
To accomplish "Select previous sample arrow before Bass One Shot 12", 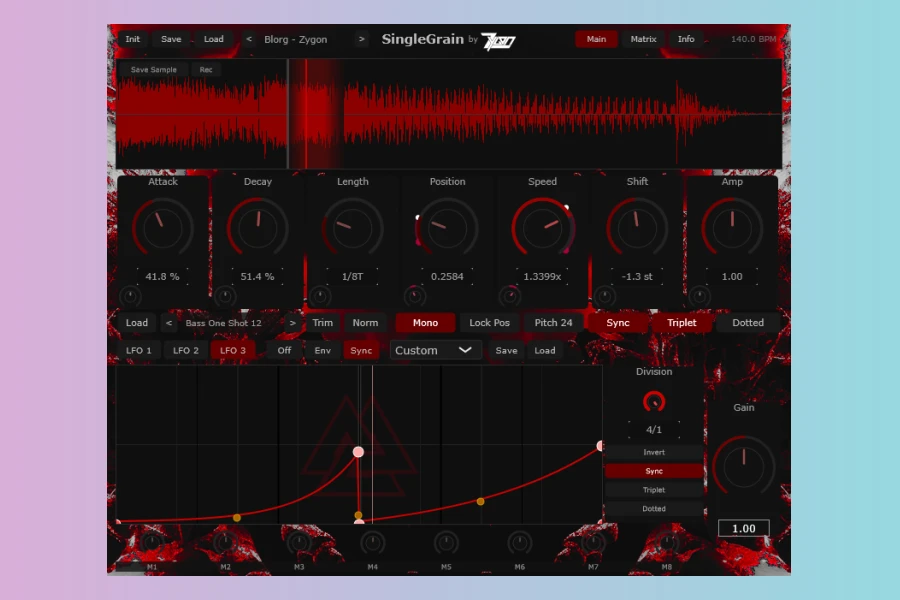I will [x=169, y=323].
